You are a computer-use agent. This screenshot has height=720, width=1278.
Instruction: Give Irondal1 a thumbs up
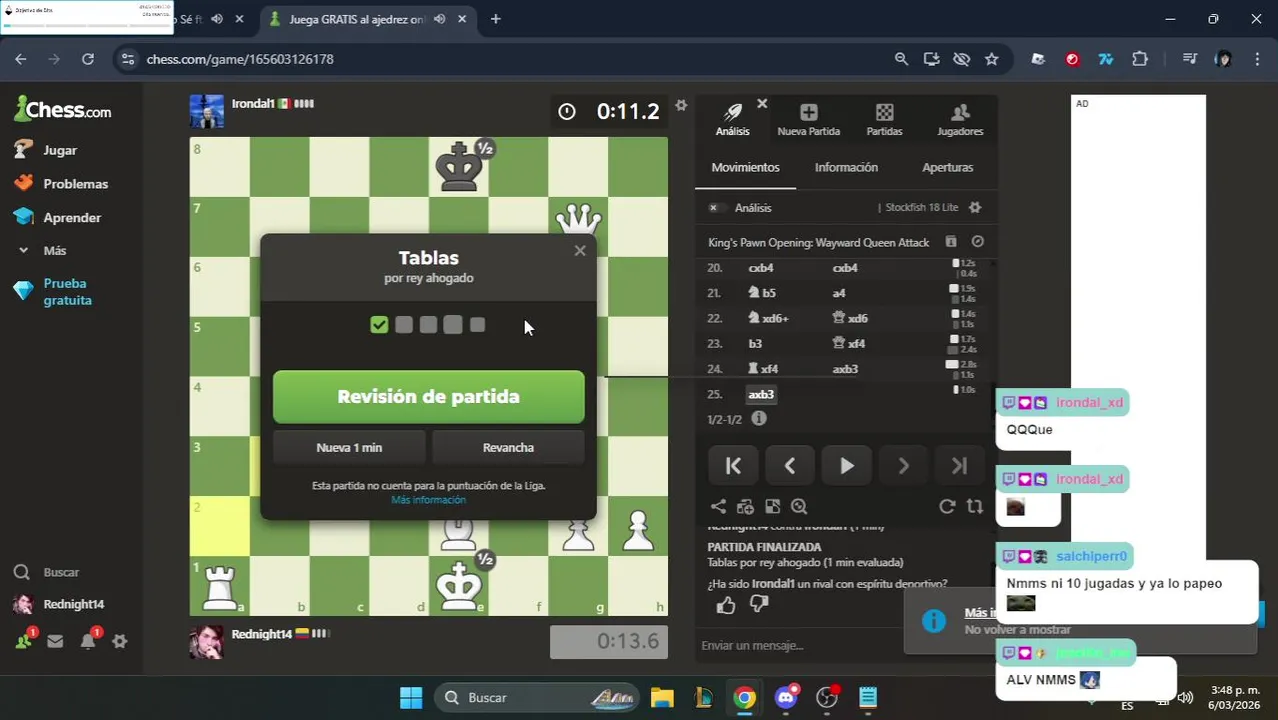[x=726, y=605]
